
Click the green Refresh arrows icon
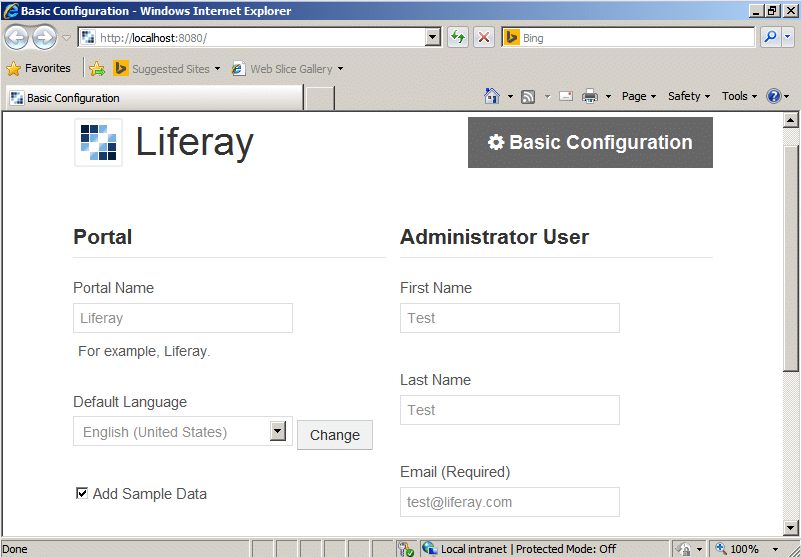coord(458,37)
